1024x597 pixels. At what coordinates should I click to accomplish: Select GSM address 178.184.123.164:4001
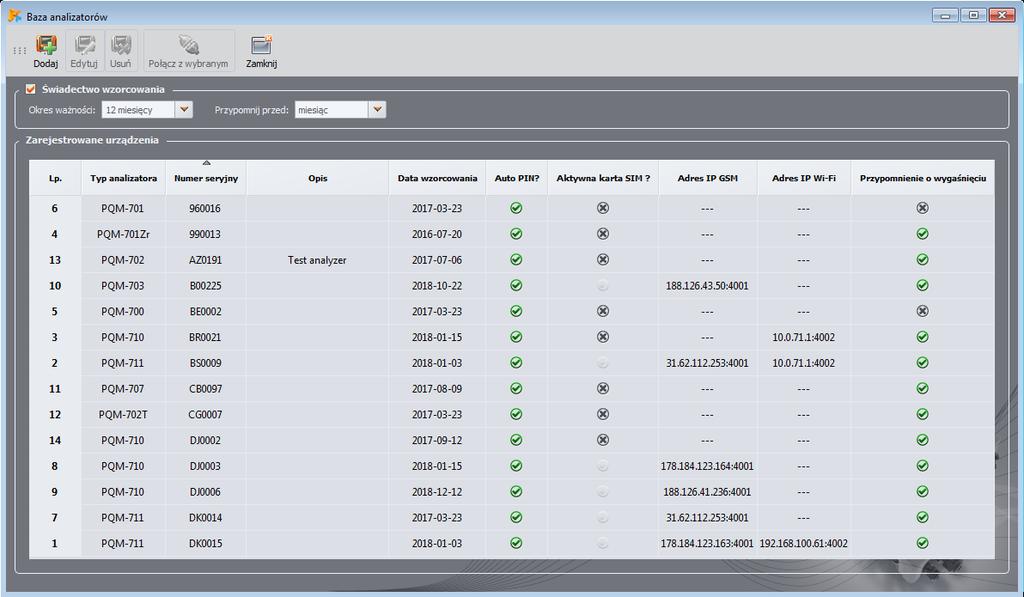pos(707,466)
